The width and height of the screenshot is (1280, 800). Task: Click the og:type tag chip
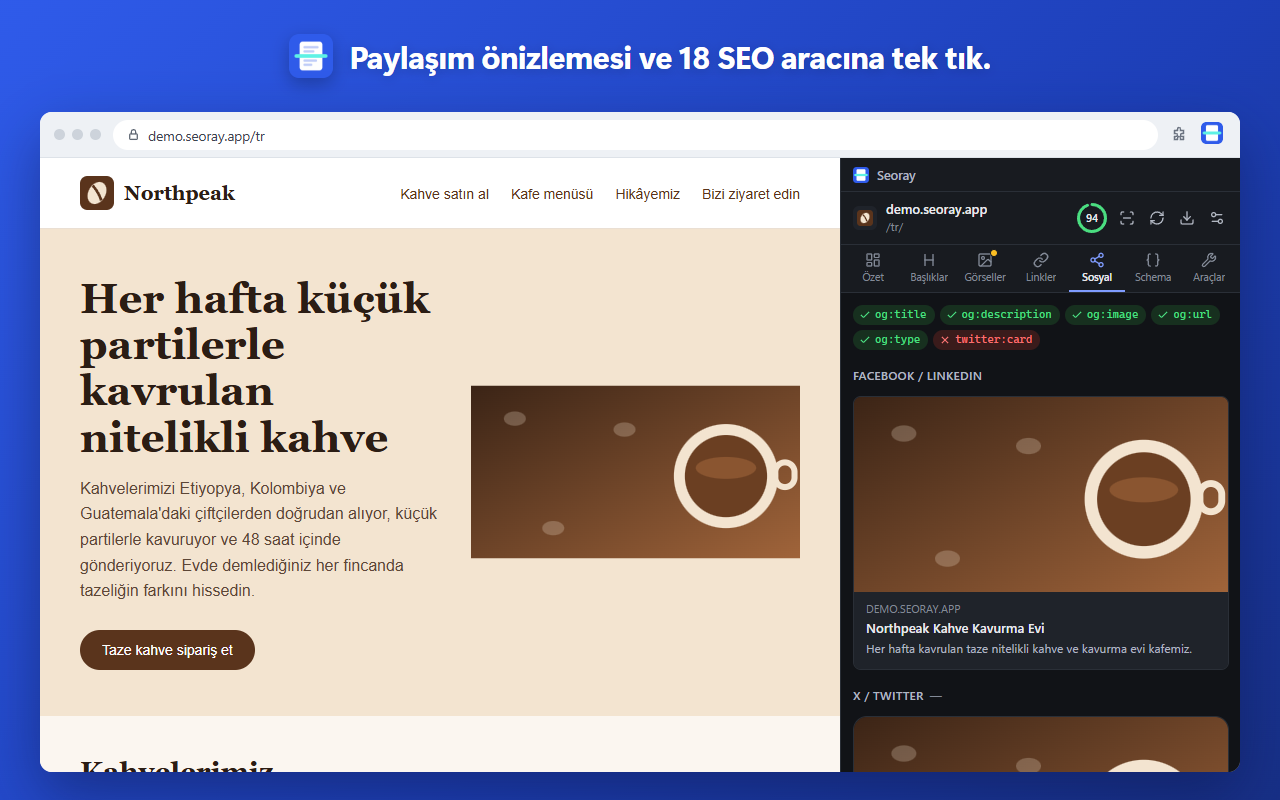[x=891, y=340]
